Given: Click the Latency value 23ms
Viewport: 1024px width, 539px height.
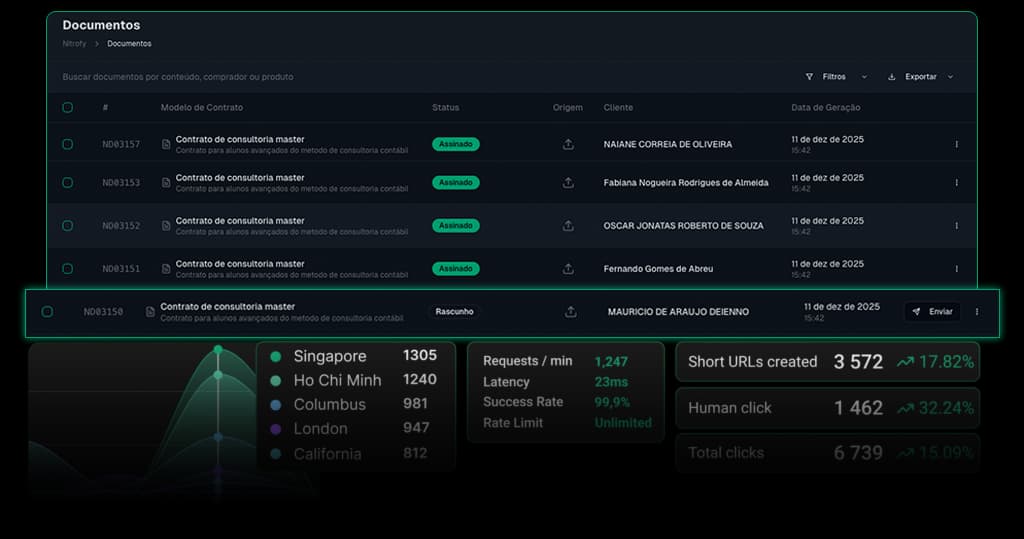Looking at the screenshot, I should [611, 382].
